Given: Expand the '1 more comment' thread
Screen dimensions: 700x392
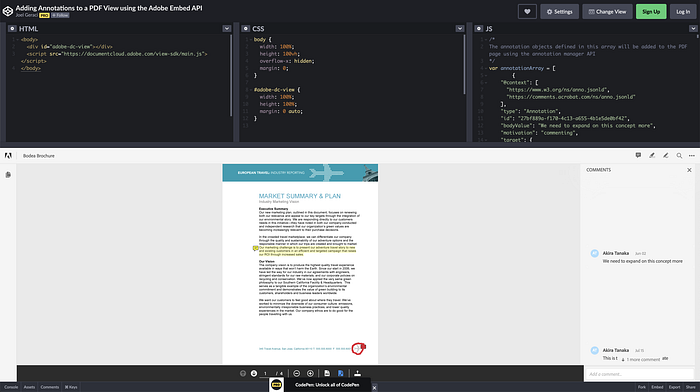Looking at the screenshot, I should pyautogui.click(x=641, y=359).
